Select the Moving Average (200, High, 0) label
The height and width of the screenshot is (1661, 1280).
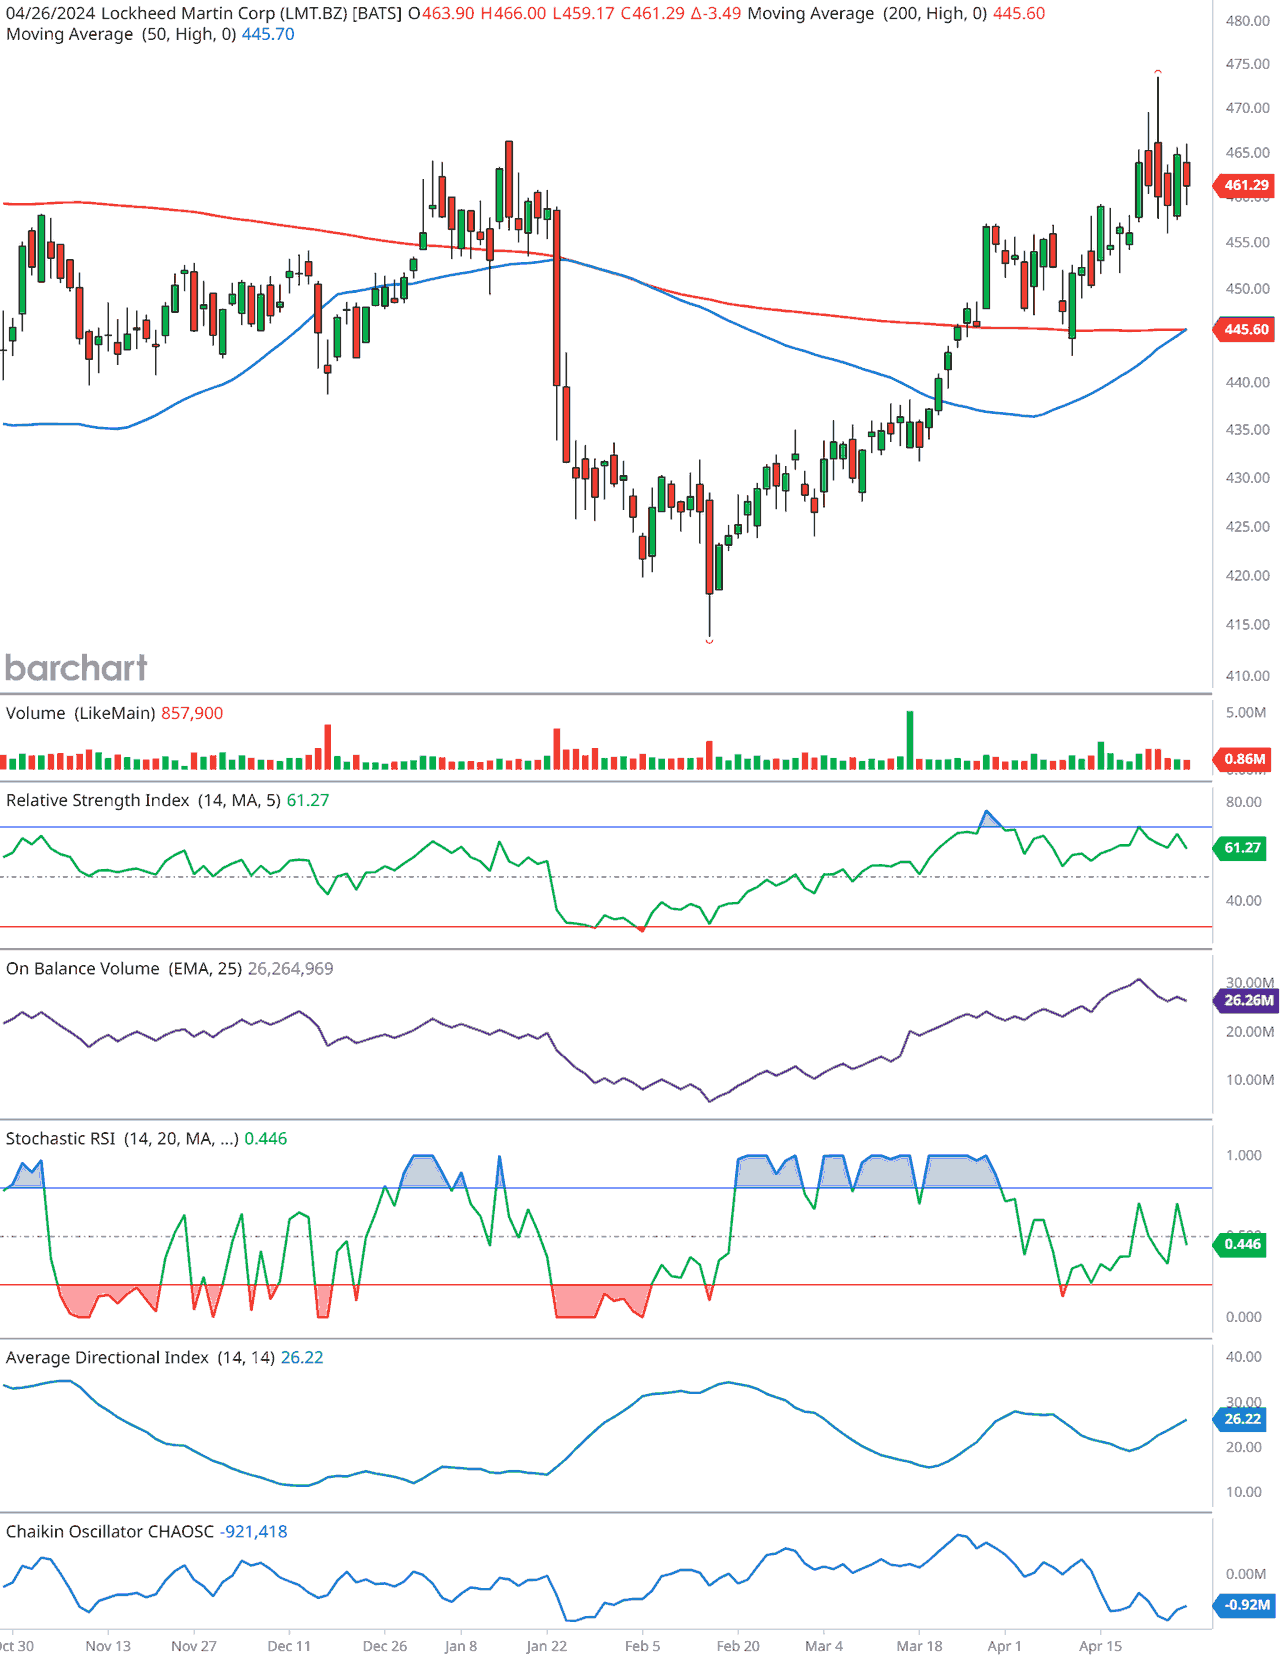[x=867, y=14]
